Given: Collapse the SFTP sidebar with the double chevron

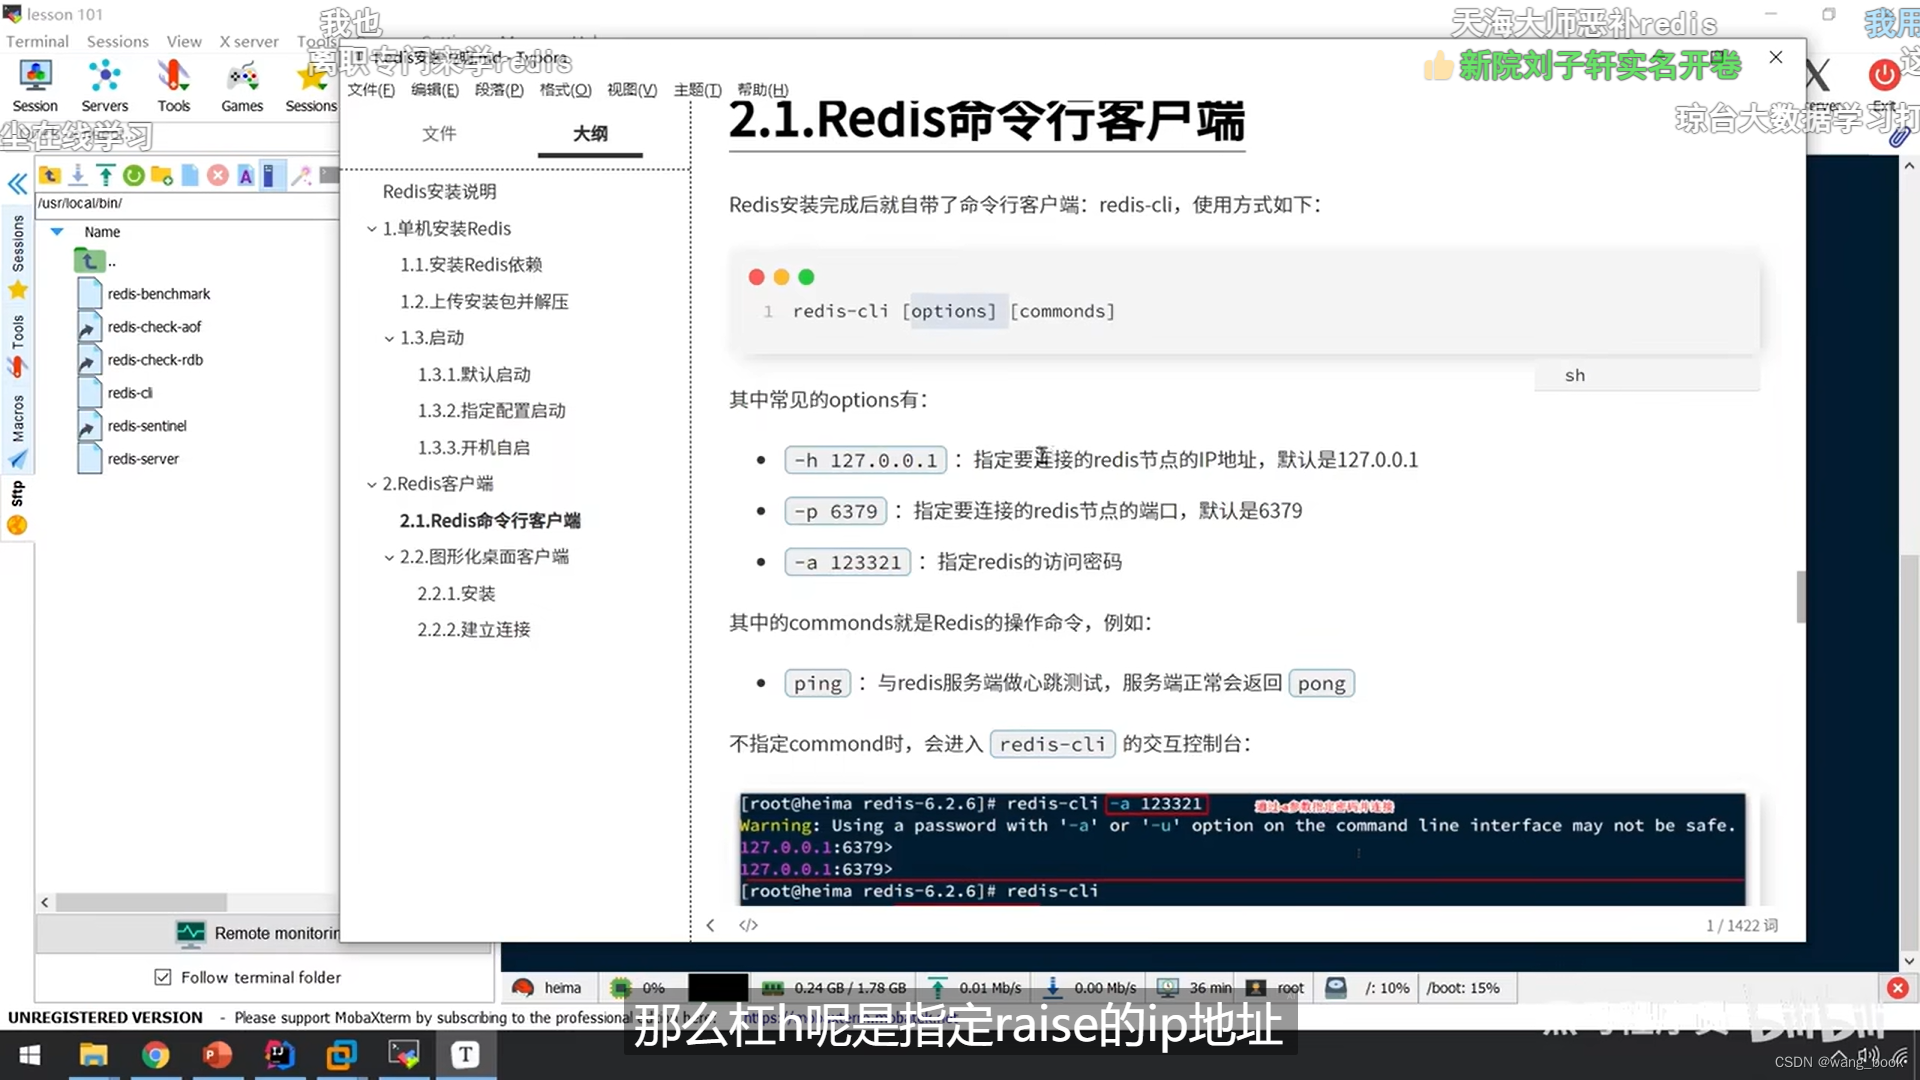Looking at the screenshot, I should click(x=17, y=184).
